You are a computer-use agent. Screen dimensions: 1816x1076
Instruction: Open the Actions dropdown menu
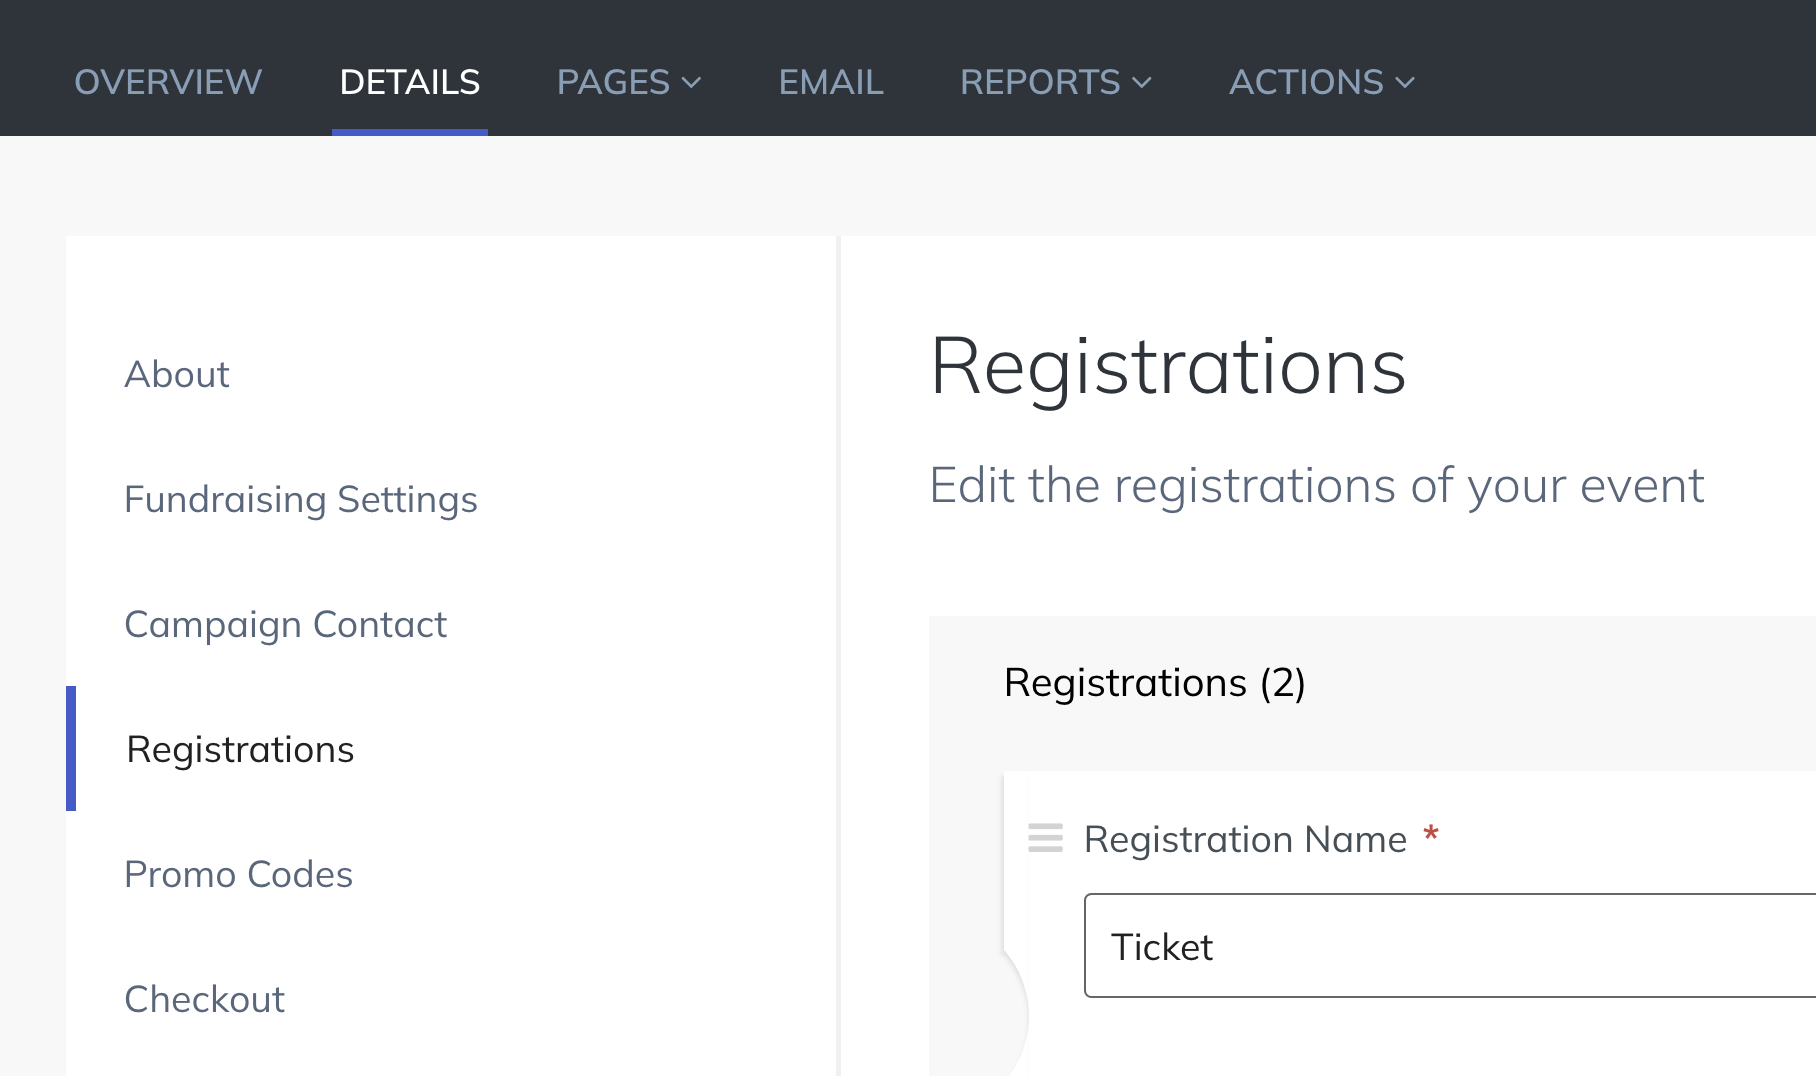pos(1322,82)
